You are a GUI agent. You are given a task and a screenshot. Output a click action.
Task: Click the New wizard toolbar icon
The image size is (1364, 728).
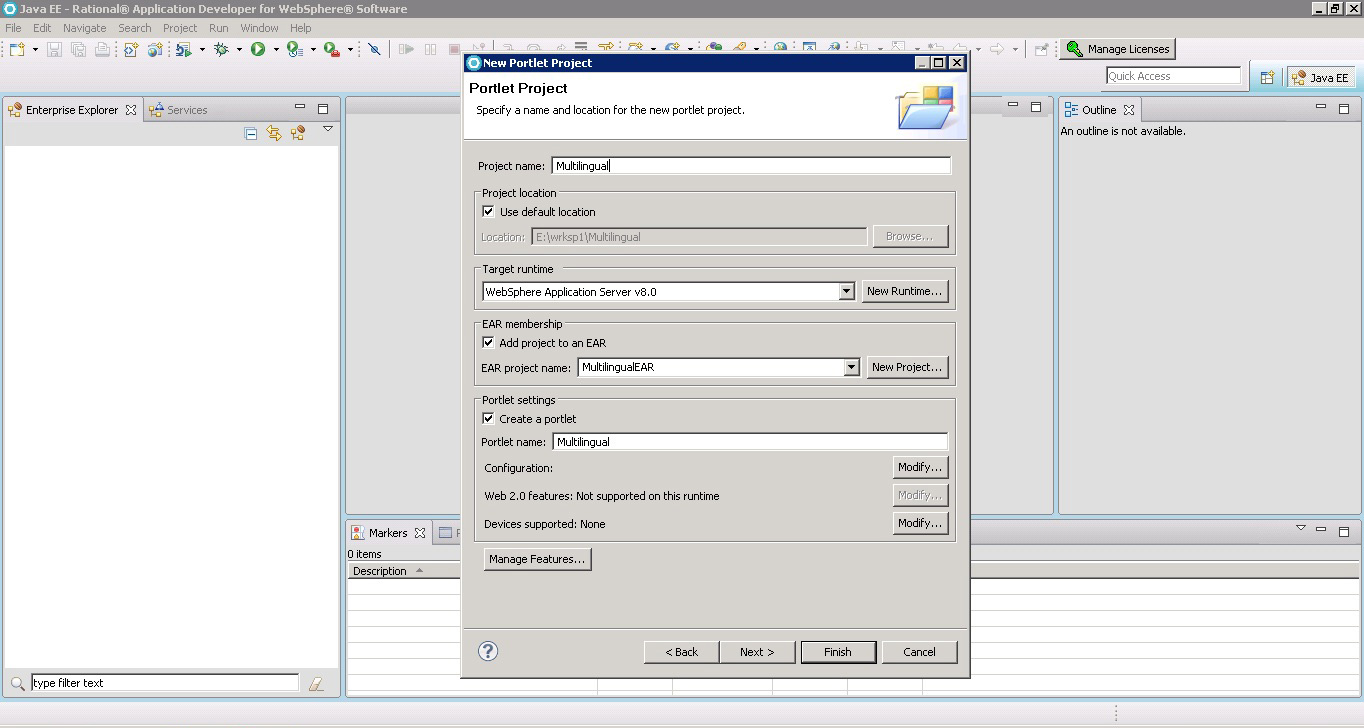(17, 49)
